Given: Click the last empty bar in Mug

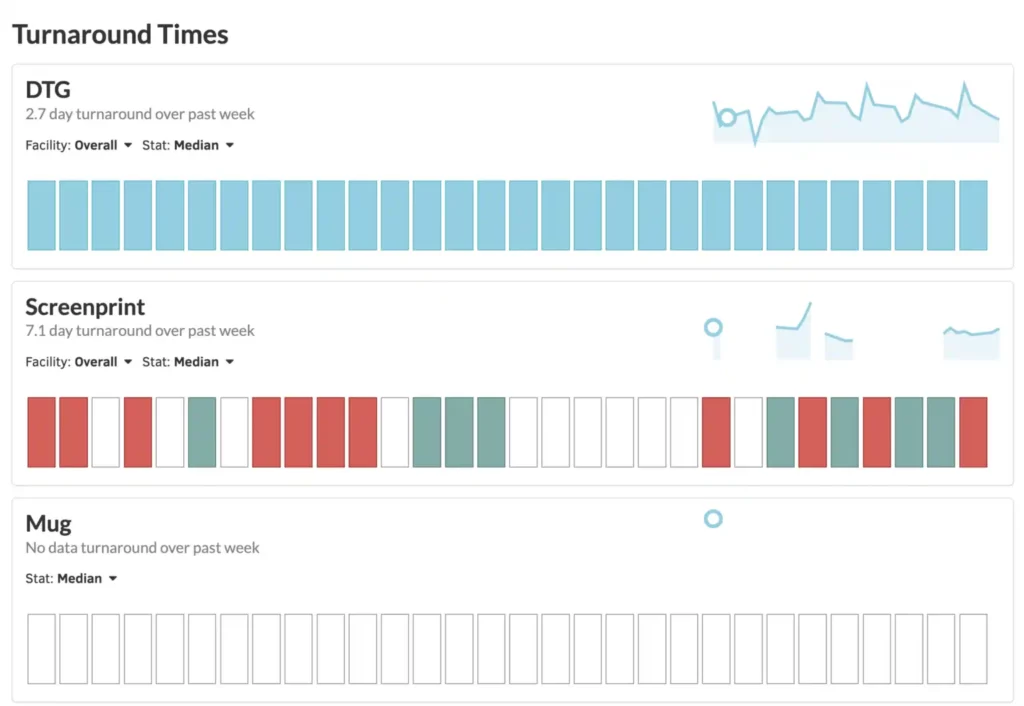Looking at the screenshot, I should tap(973, 649).
